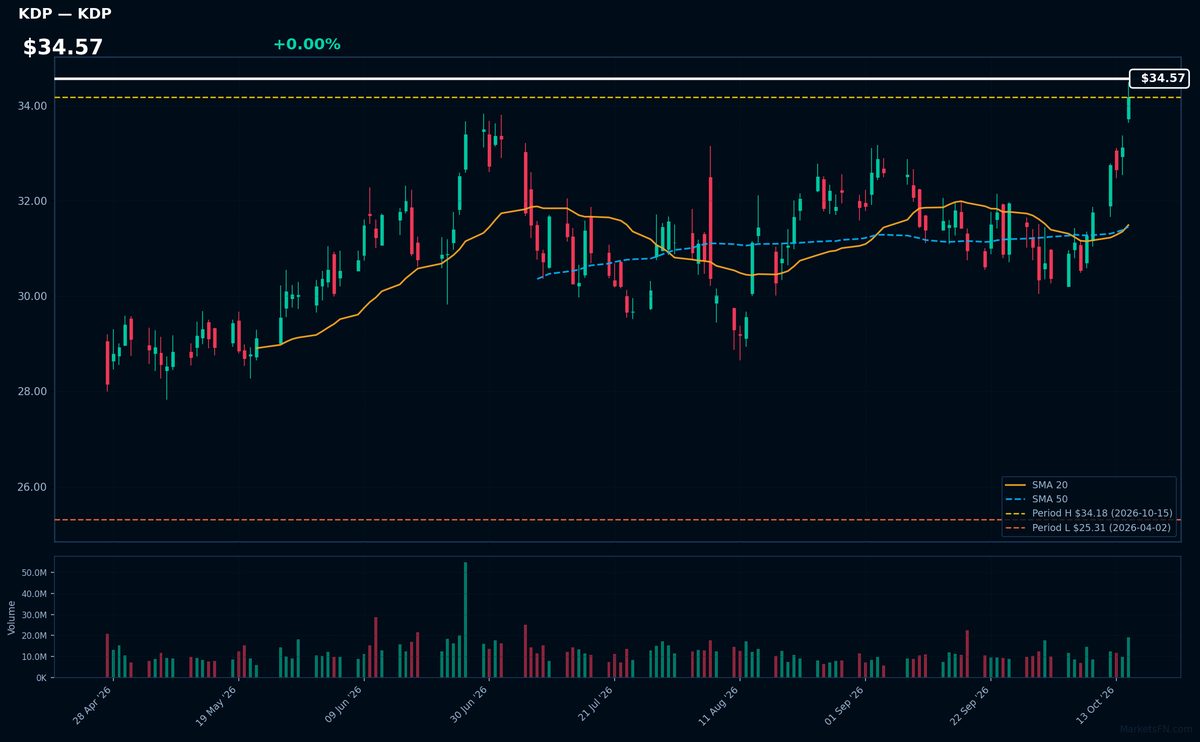The height and width of the screenshot is (742, 1200).
Task: Click the 28 Apr '26 date label
Action: coord(93,705)
